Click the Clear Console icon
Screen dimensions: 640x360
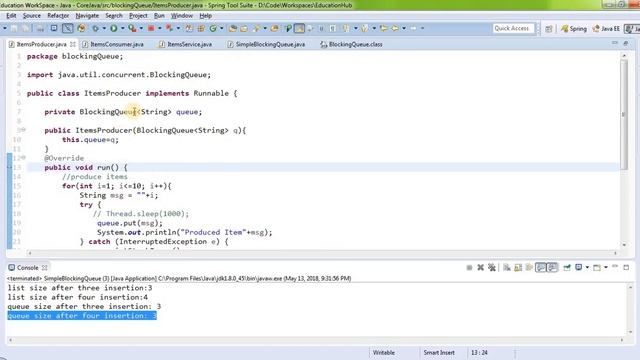click(x=507, y=267)
